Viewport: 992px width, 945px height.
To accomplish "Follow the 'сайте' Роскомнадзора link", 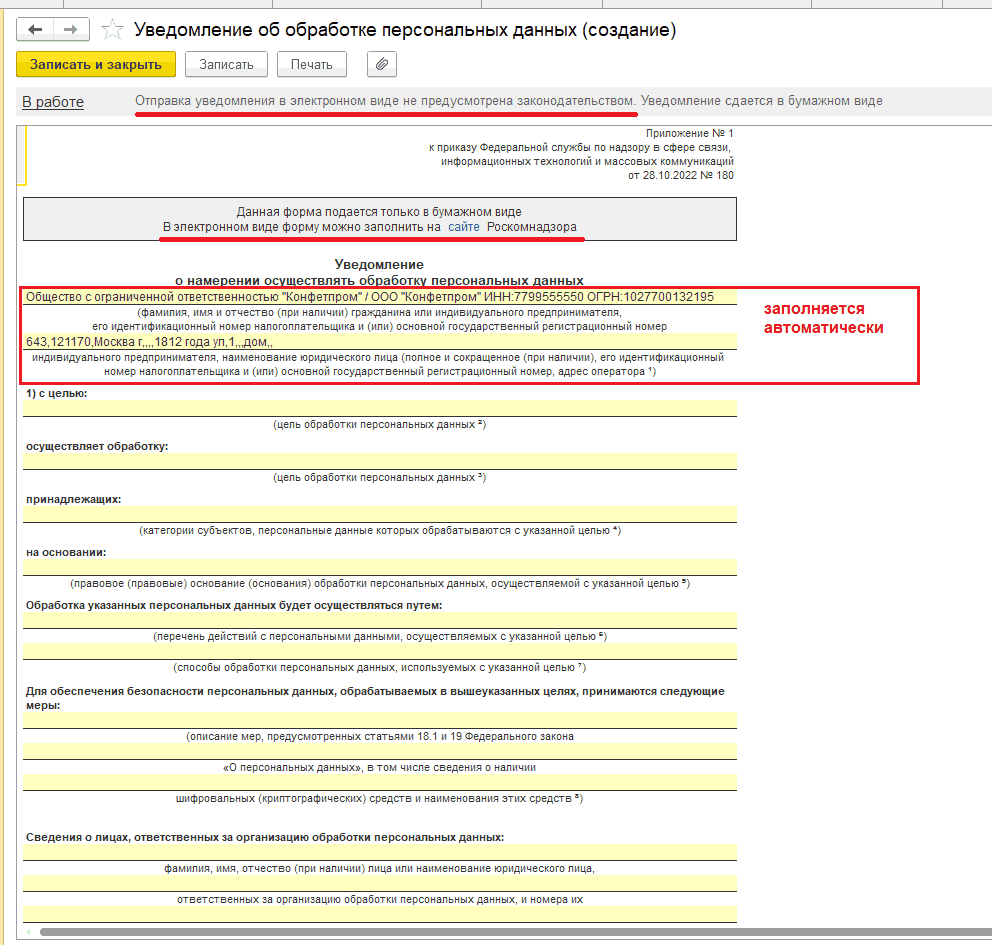I will coord(463,227).
